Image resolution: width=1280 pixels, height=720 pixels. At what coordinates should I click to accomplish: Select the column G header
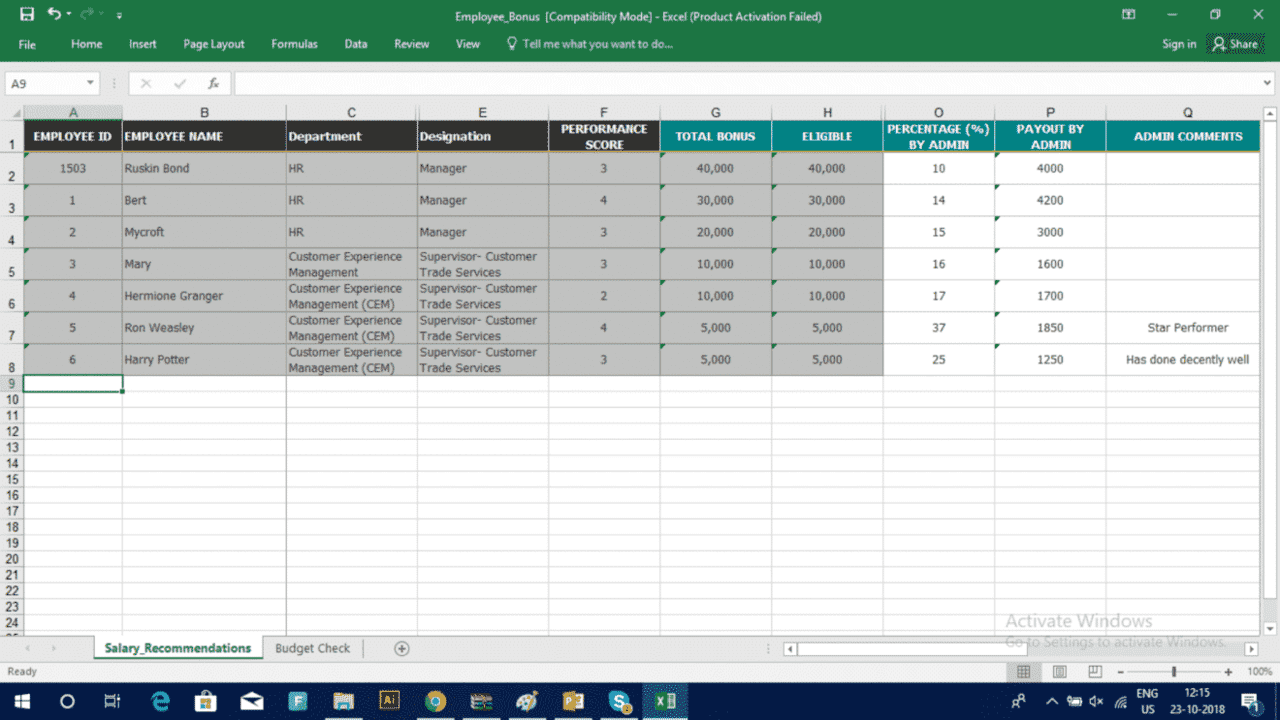(715, 112)
